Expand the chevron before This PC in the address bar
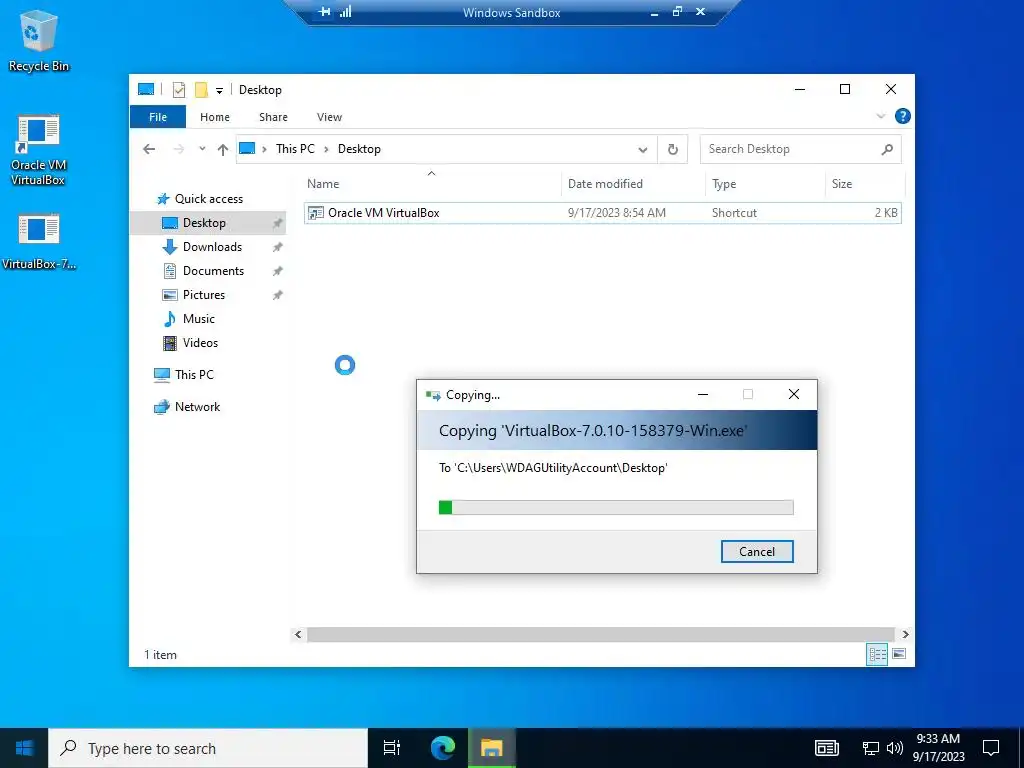 click(x=264, y=150)
